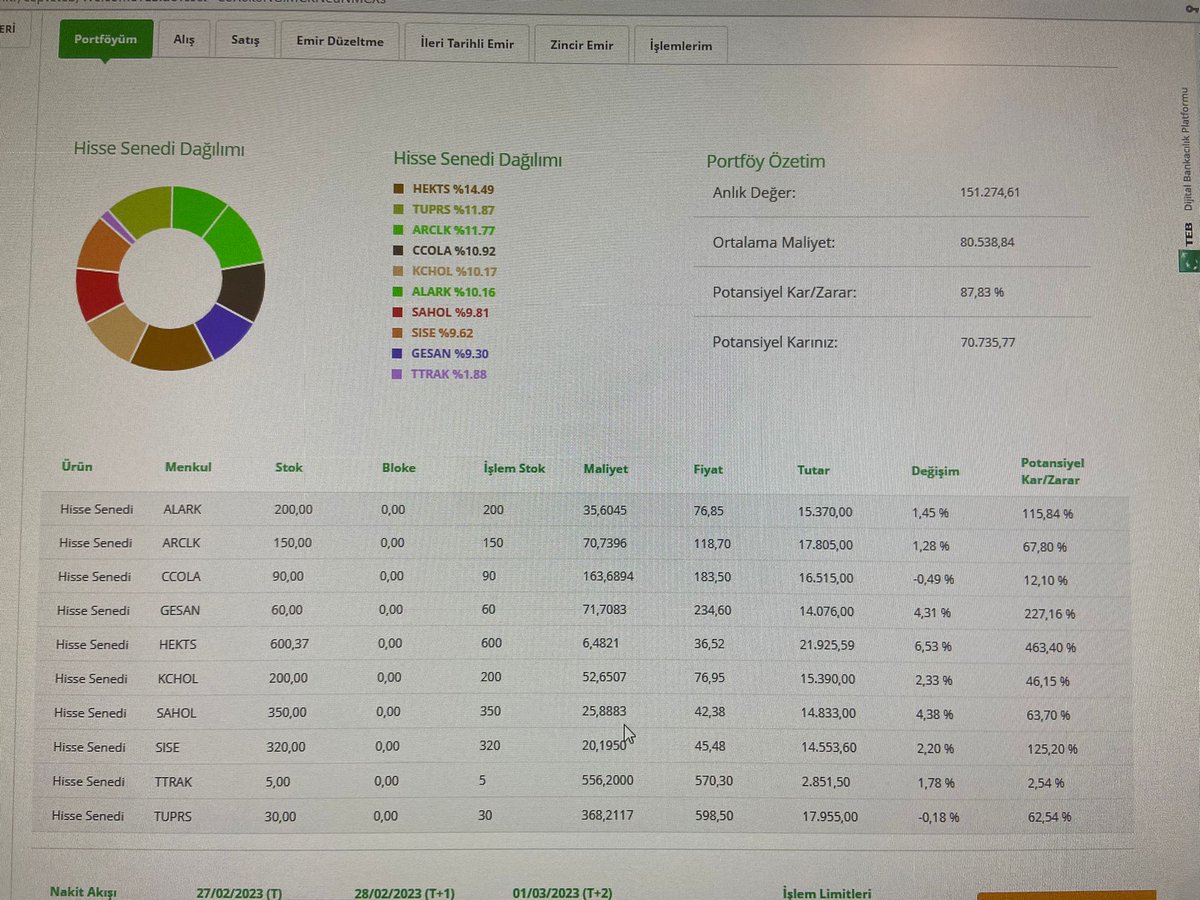1200x900 pixels.
Task: Click ARCLK total amount 17.805,00
Action: [x=826, y=545]
